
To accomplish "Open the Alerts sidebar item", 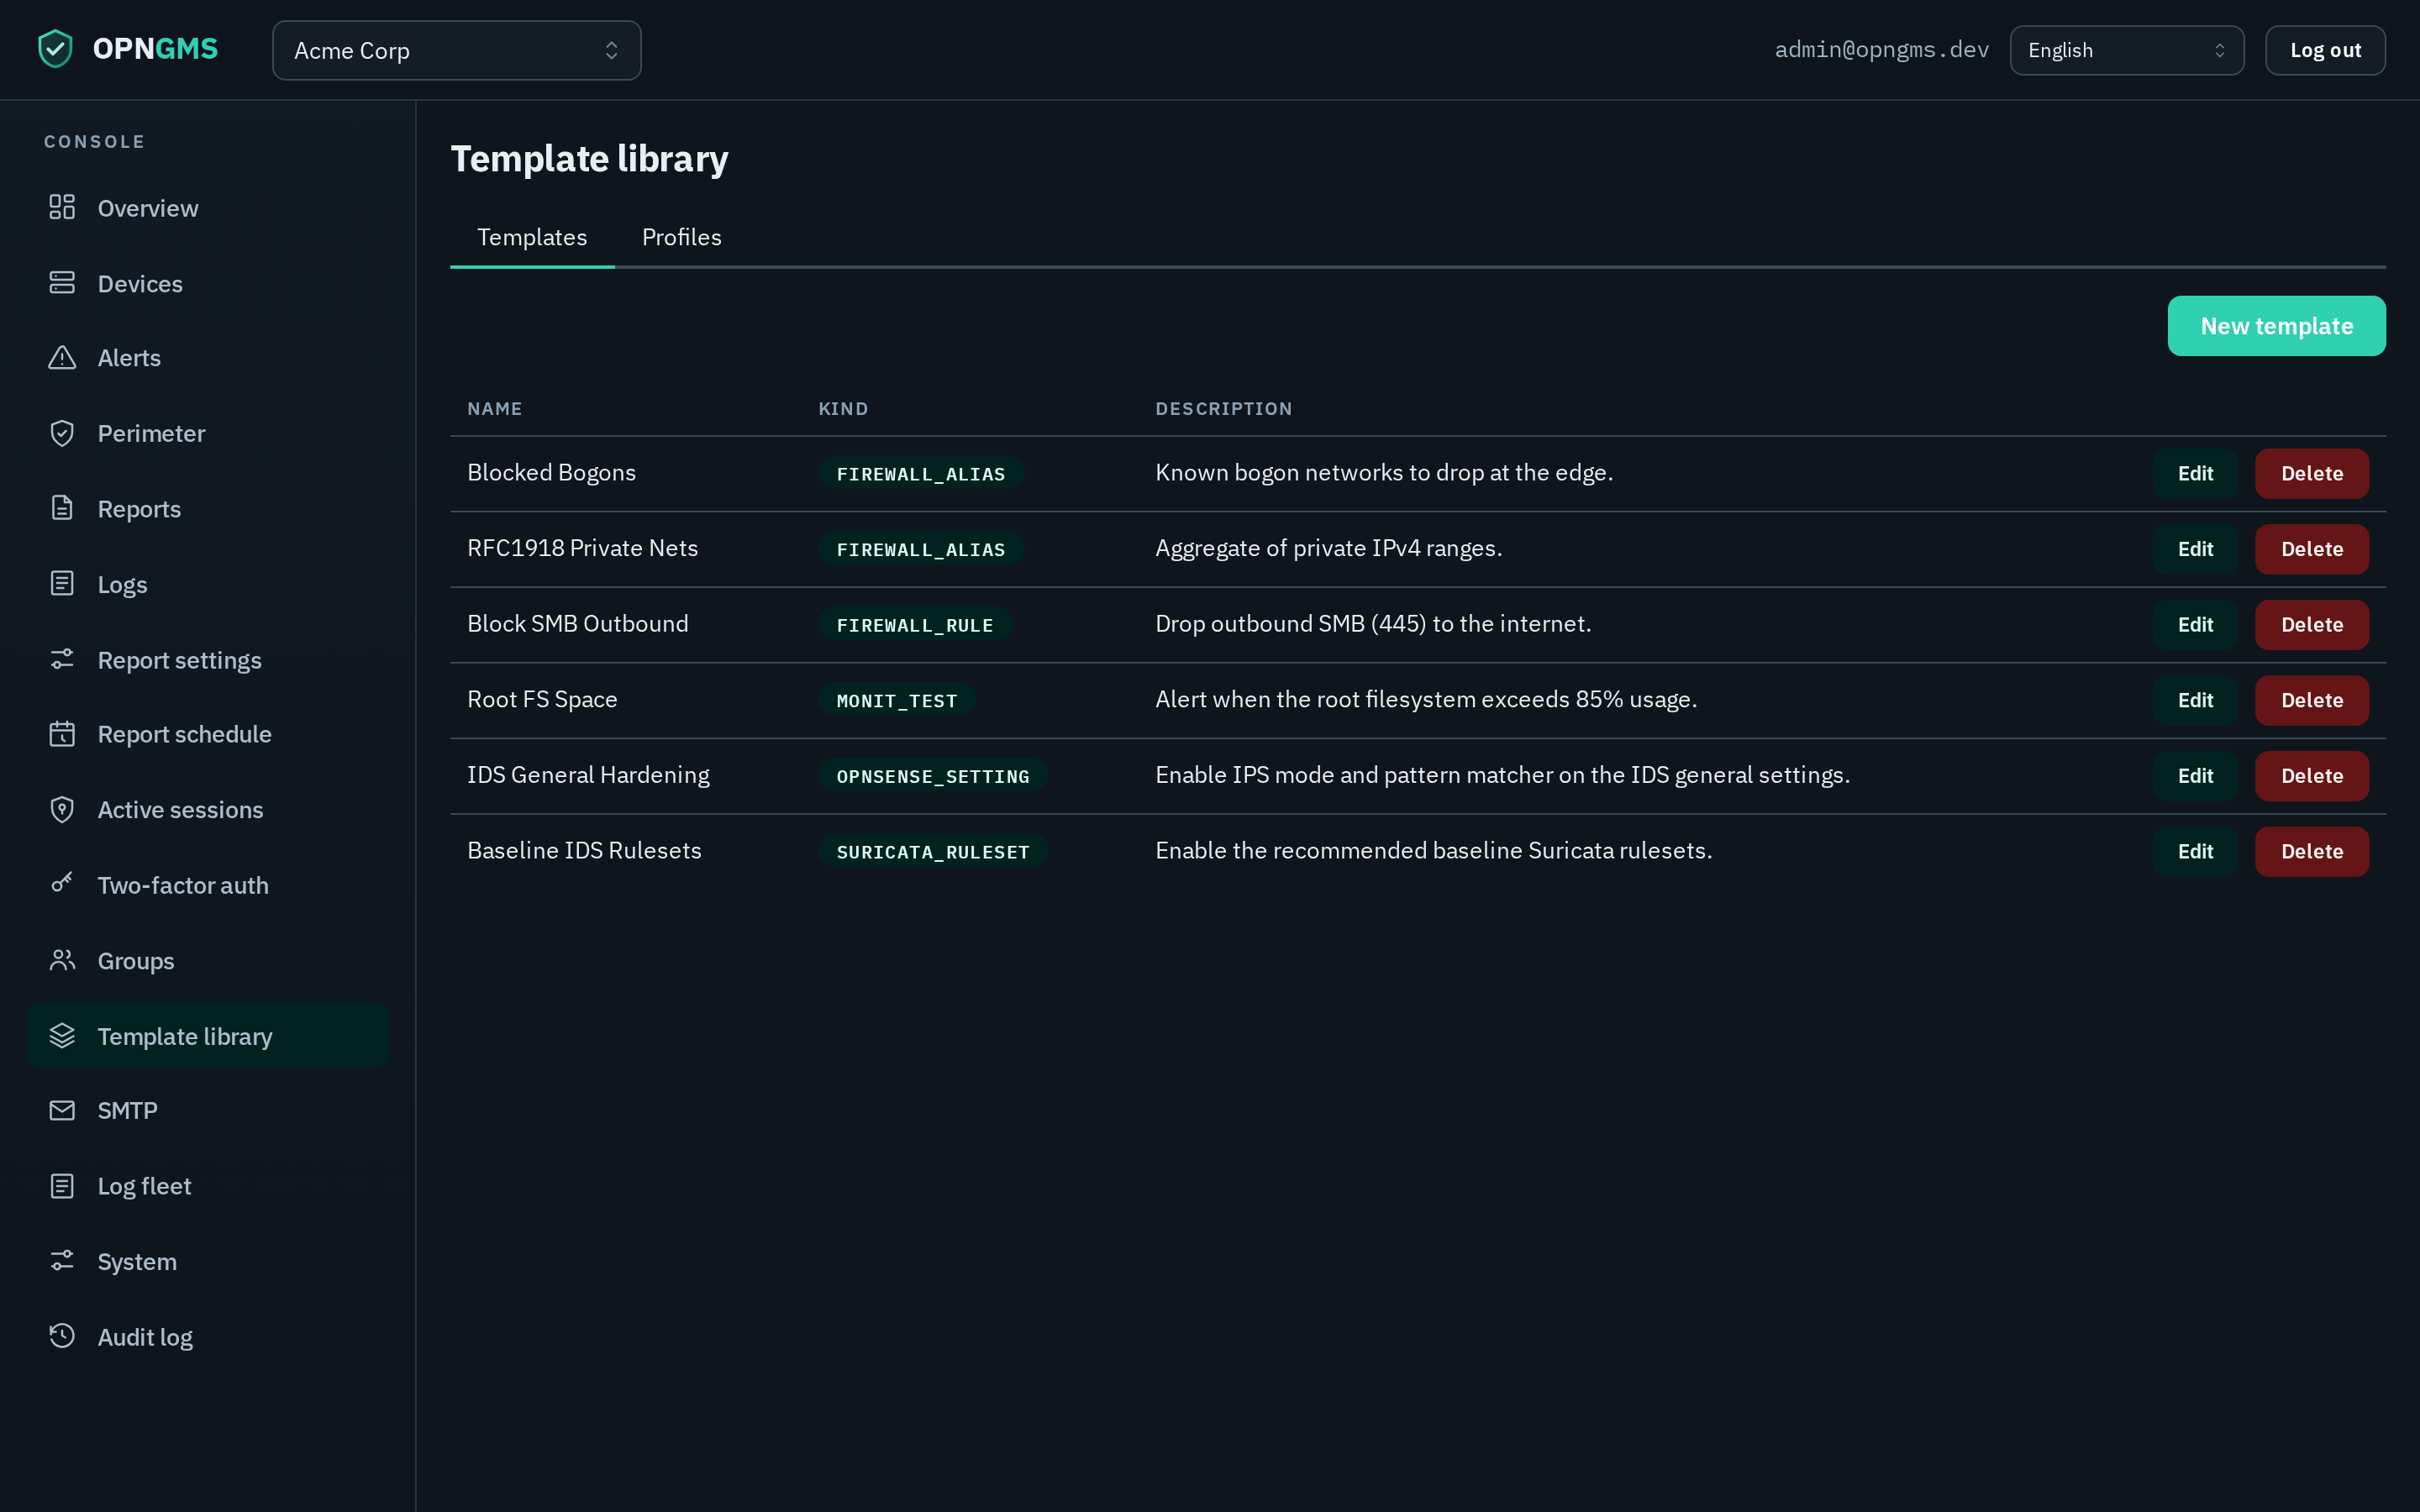I will click(207, 358).
